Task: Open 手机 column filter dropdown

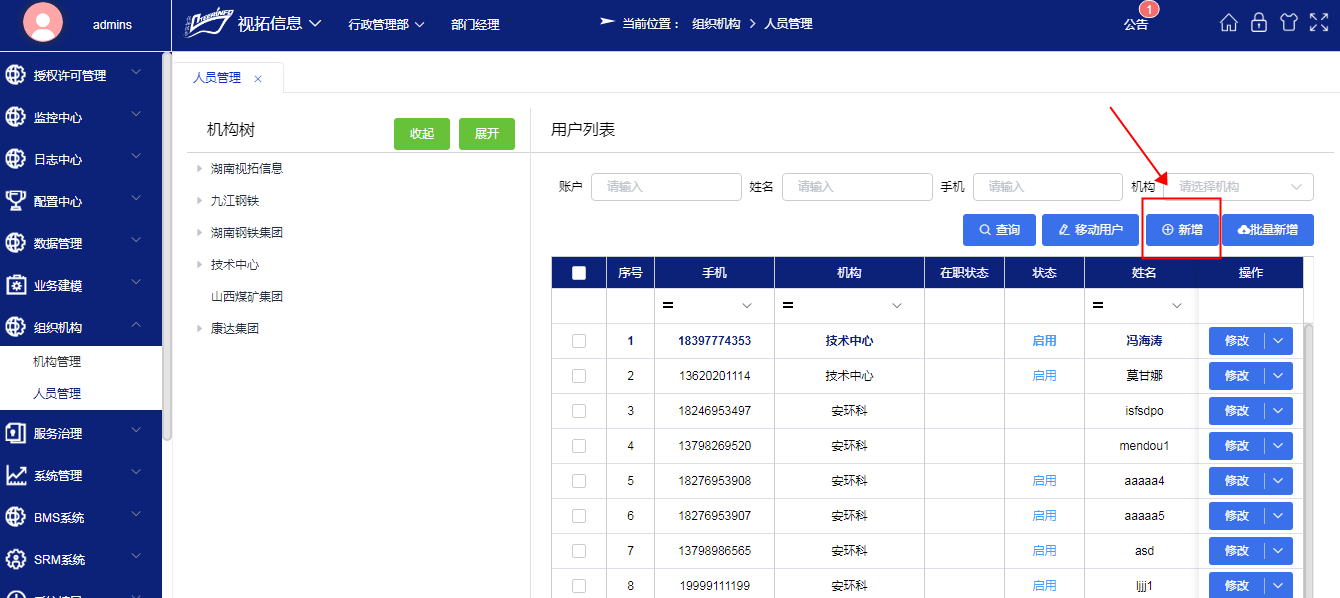Action: pyautogui.click(x=746, y=305)
